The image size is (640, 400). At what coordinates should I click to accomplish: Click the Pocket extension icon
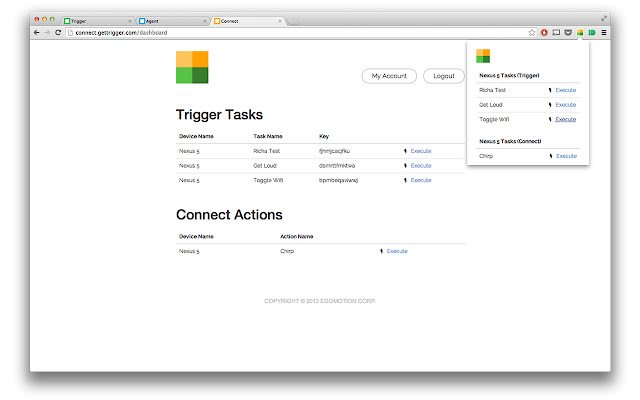[568, 33]
